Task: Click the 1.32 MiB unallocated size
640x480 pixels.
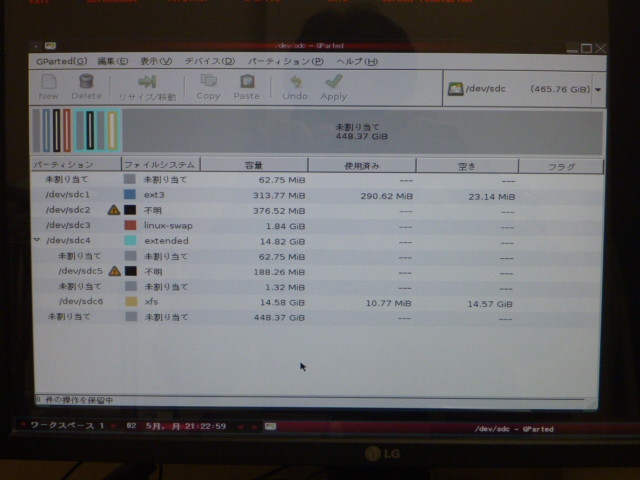Action: (x=285, y=287)
